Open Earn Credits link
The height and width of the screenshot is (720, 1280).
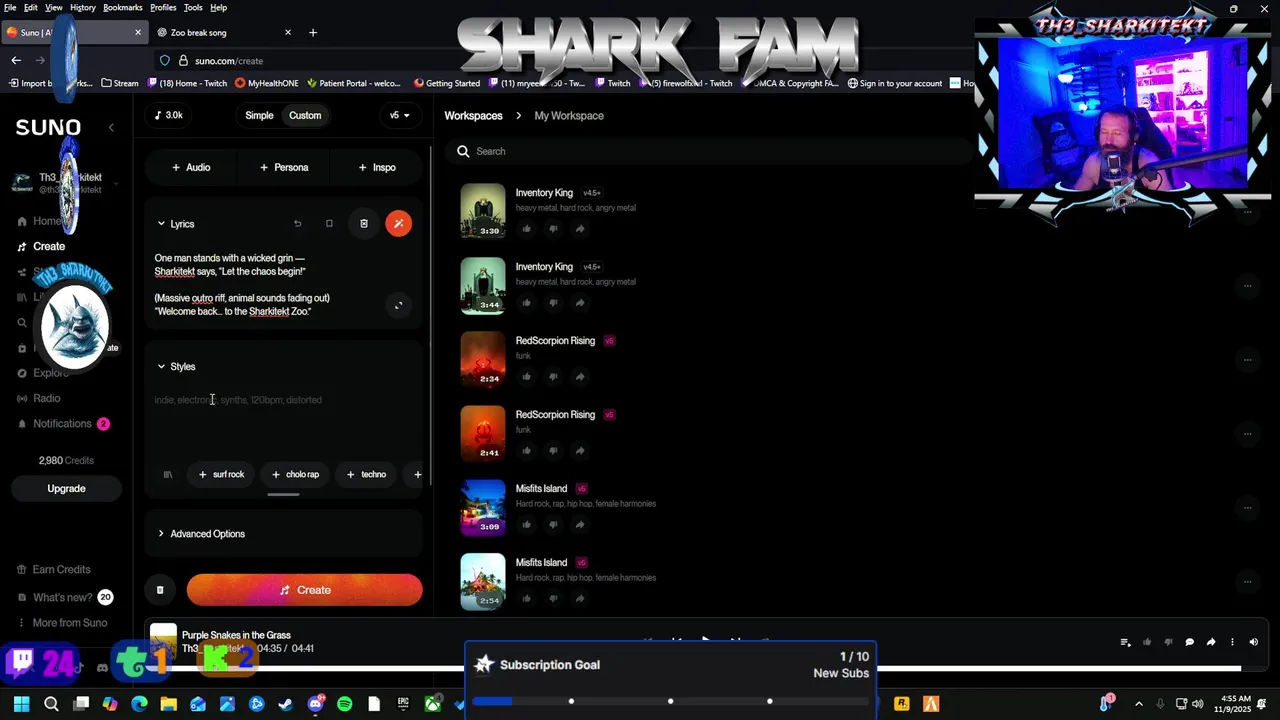(61, 570)
